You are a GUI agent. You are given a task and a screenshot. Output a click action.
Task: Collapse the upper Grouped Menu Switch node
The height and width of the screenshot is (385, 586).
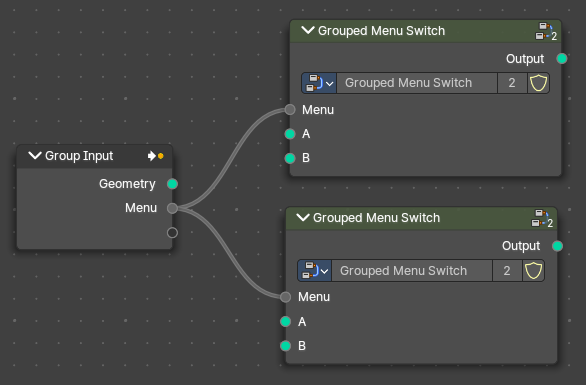308,30
